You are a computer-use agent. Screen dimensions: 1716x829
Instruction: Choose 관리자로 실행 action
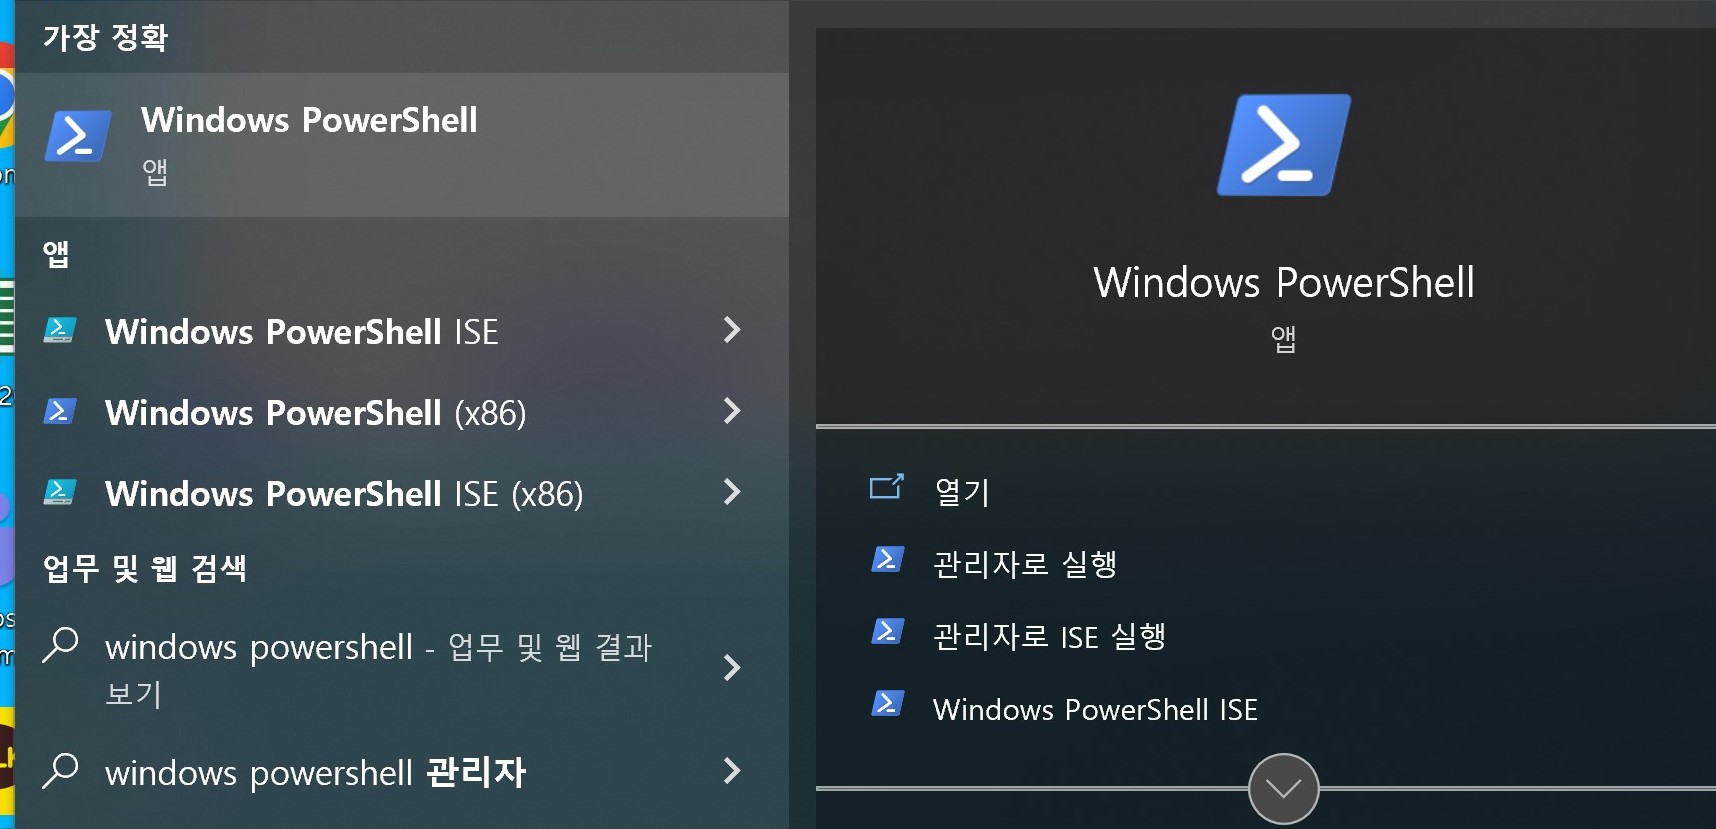click(1025, 564)
